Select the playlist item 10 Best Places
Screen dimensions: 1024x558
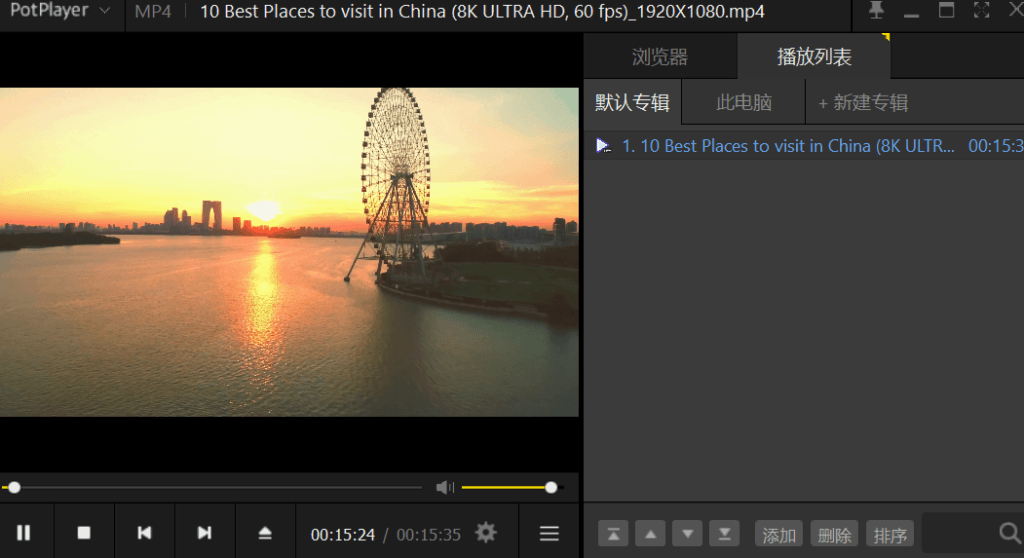(x=804, y=146)
